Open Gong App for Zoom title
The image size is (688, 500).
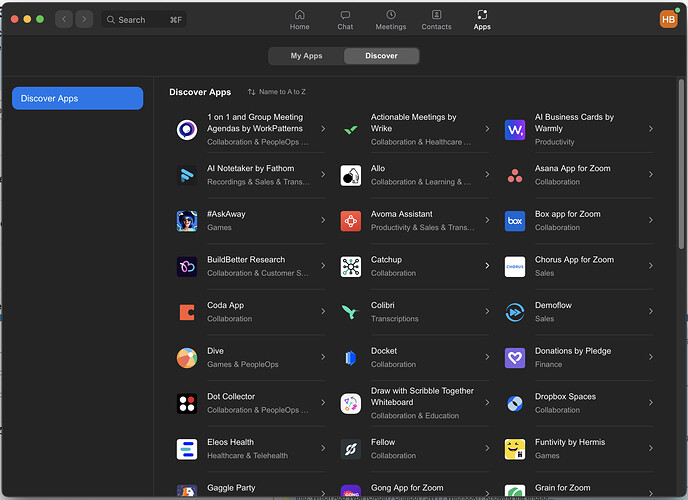pos(407,488)
